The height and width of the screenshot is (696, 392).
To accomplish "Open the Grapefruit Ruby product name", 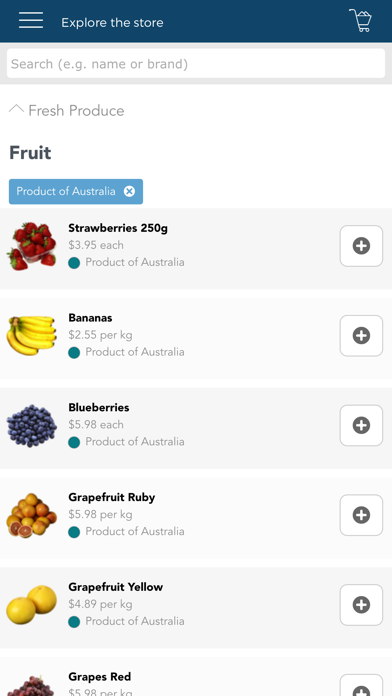I will coord(111,497).
